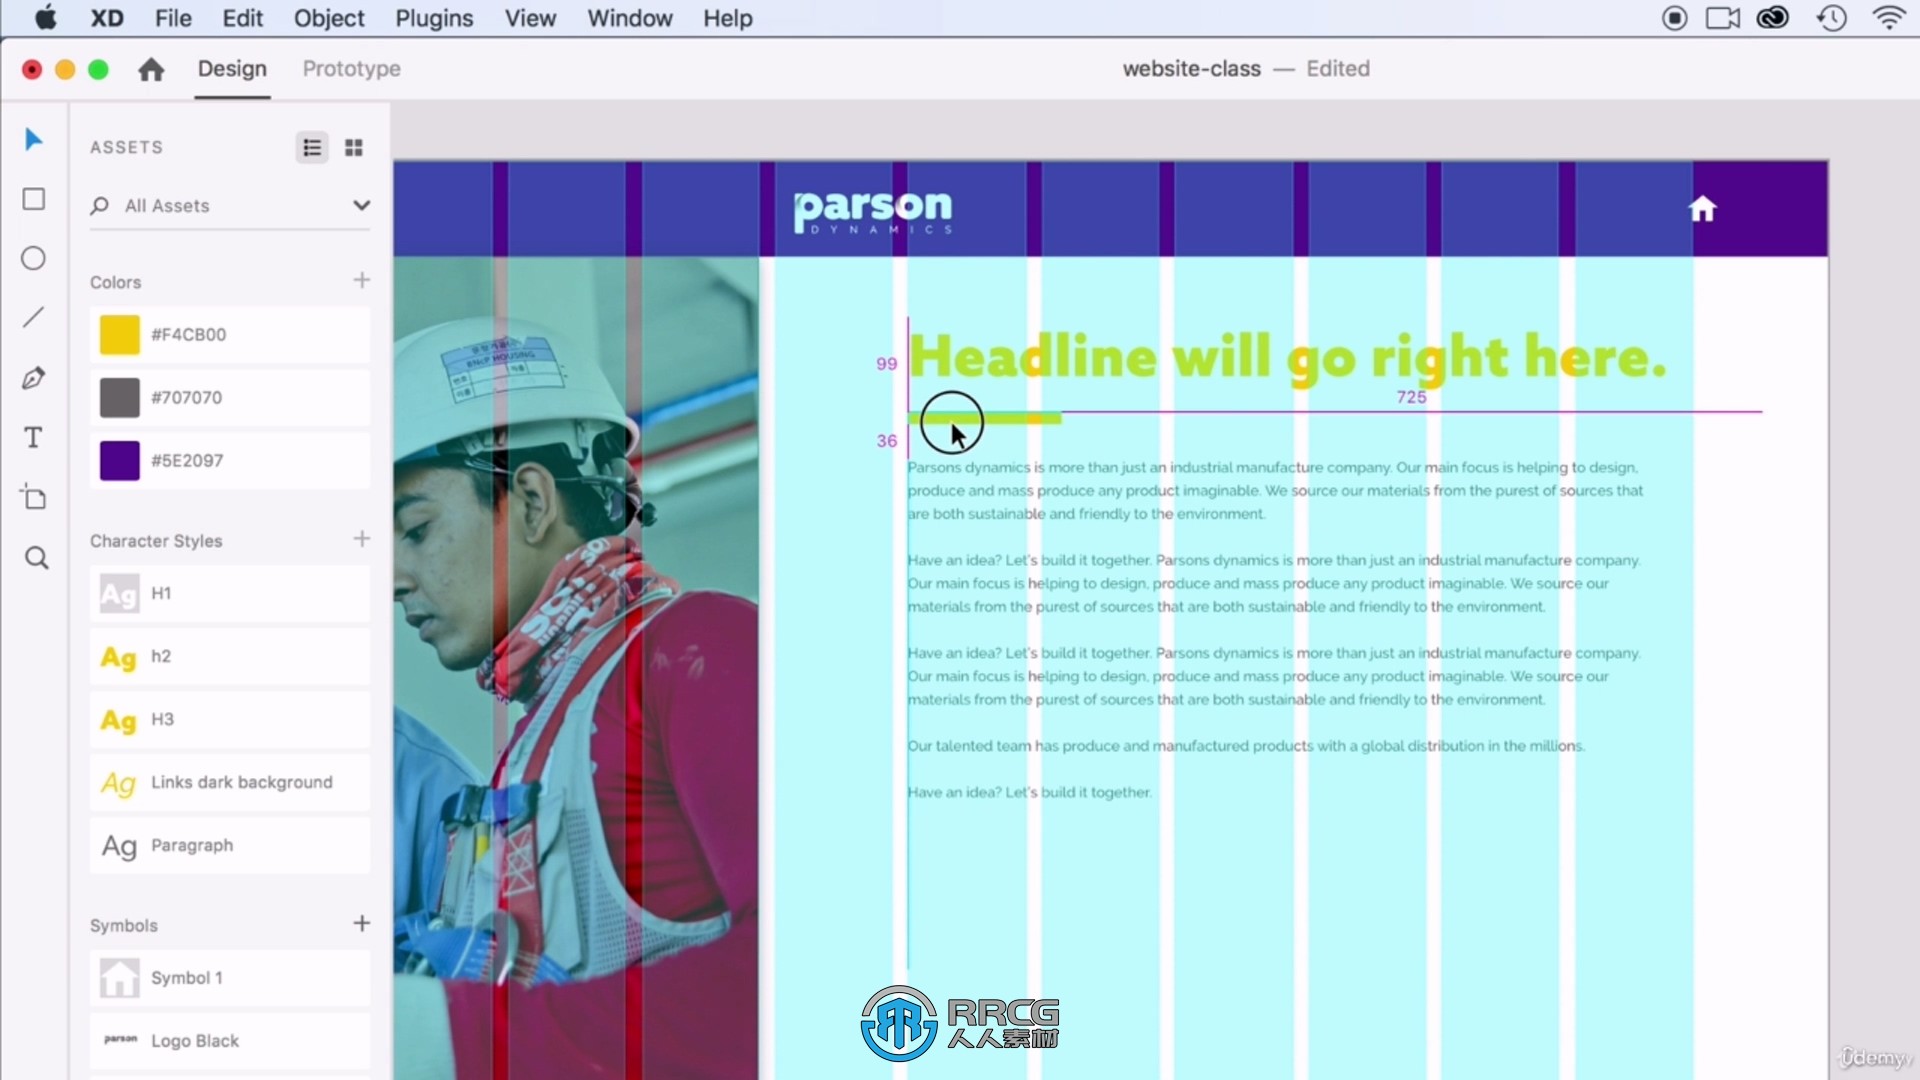Click the Search assets icon

[x=100, y=206]
